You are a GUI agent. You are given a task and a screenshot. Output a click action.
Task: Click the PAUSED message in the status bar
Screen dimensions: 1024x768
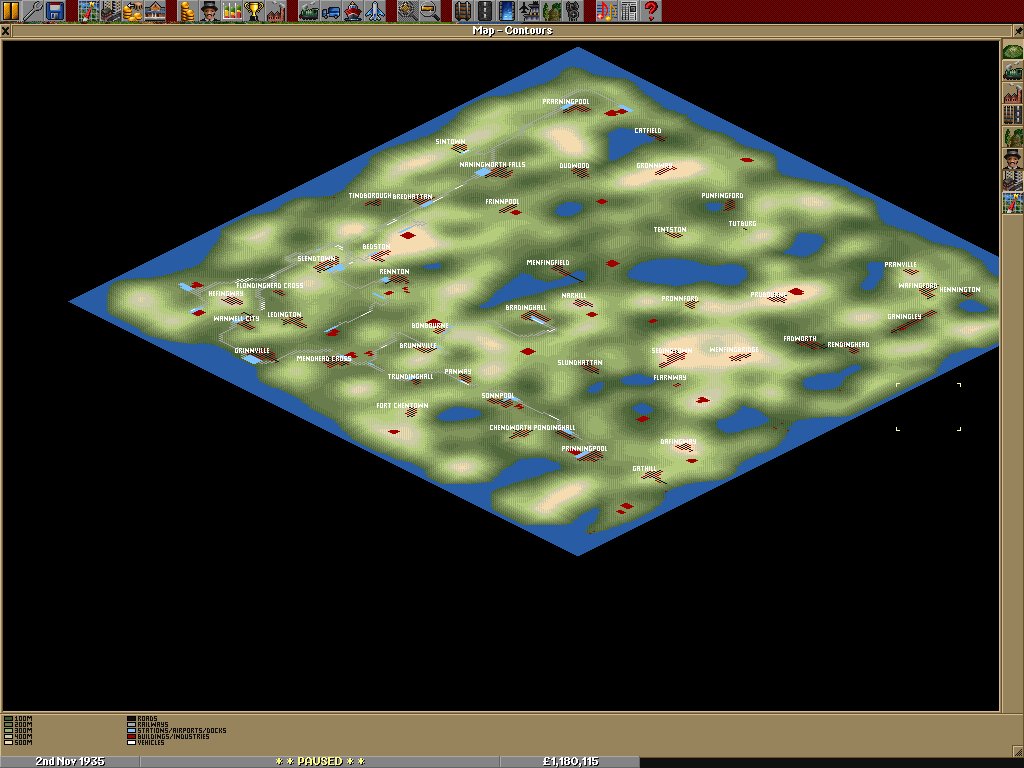pyautogui.click(x=320, y=761)
